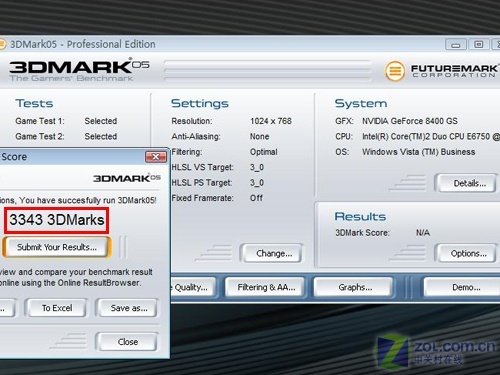Viewport: 500px width, 375px height.
Task: Open Filtering & AA tool
Action: pyautogui.click(x=266, y=287)
